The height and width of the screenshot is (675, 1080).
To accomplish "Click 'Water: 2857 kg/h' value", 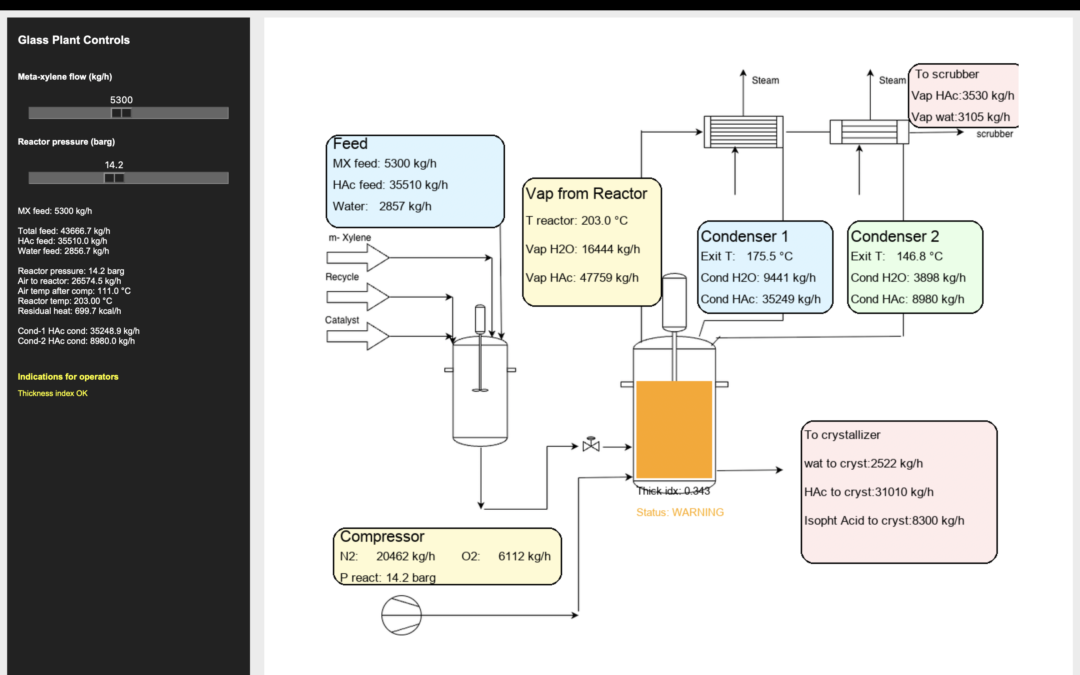I will (x=382, y=206).
